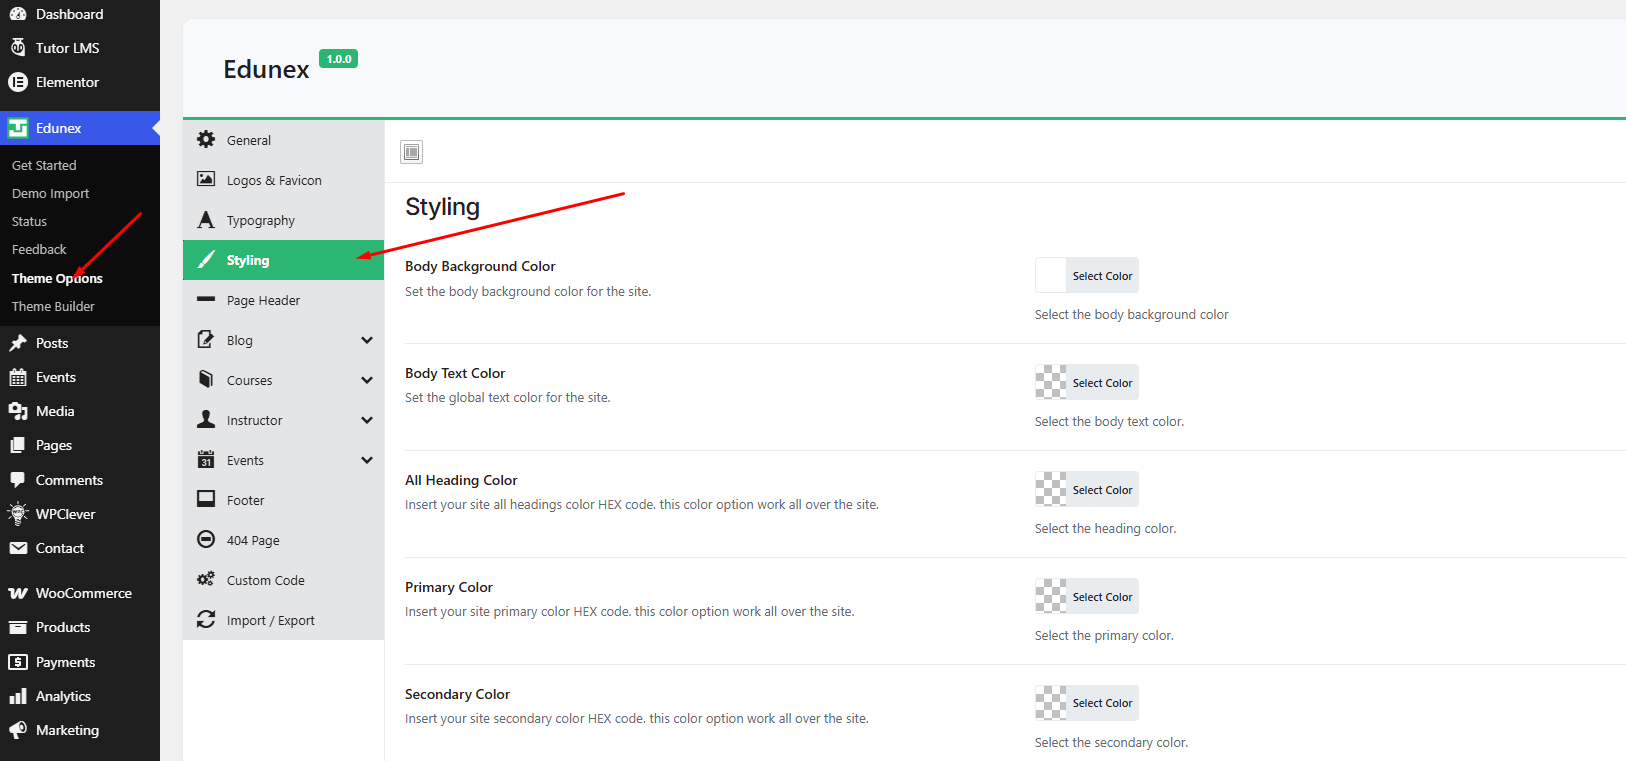Click the Payments dollar icon
1626x761 pixels.
[18, 662]
